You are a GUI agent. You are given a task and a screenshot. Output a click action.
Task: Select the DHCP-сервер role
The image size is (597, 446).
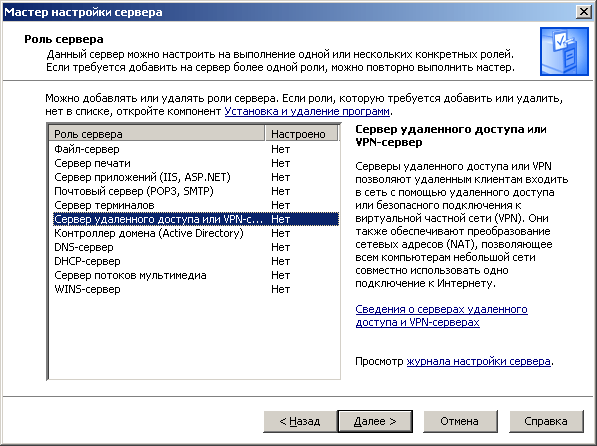pos(196,261)
